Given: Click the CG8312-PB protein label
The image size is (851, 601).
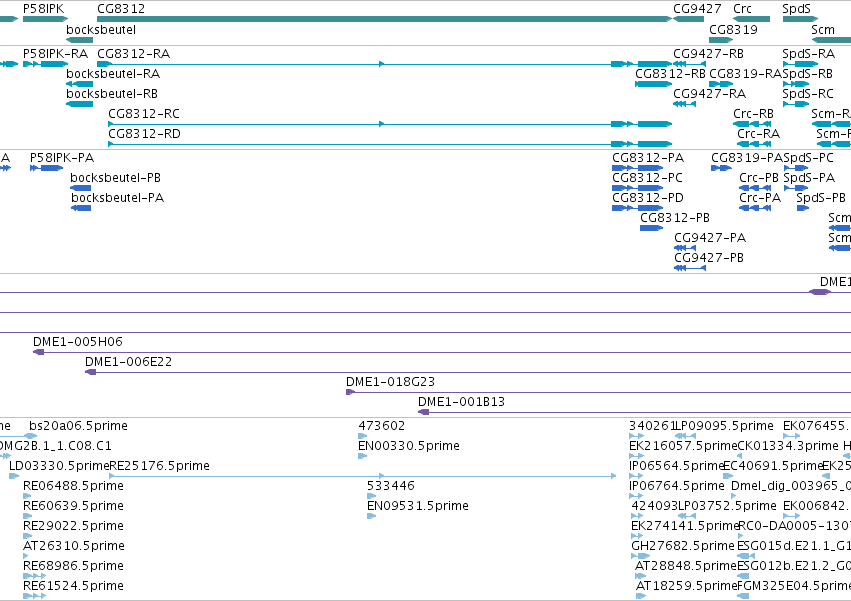Looking at the screenshot, I should (675, 218).
